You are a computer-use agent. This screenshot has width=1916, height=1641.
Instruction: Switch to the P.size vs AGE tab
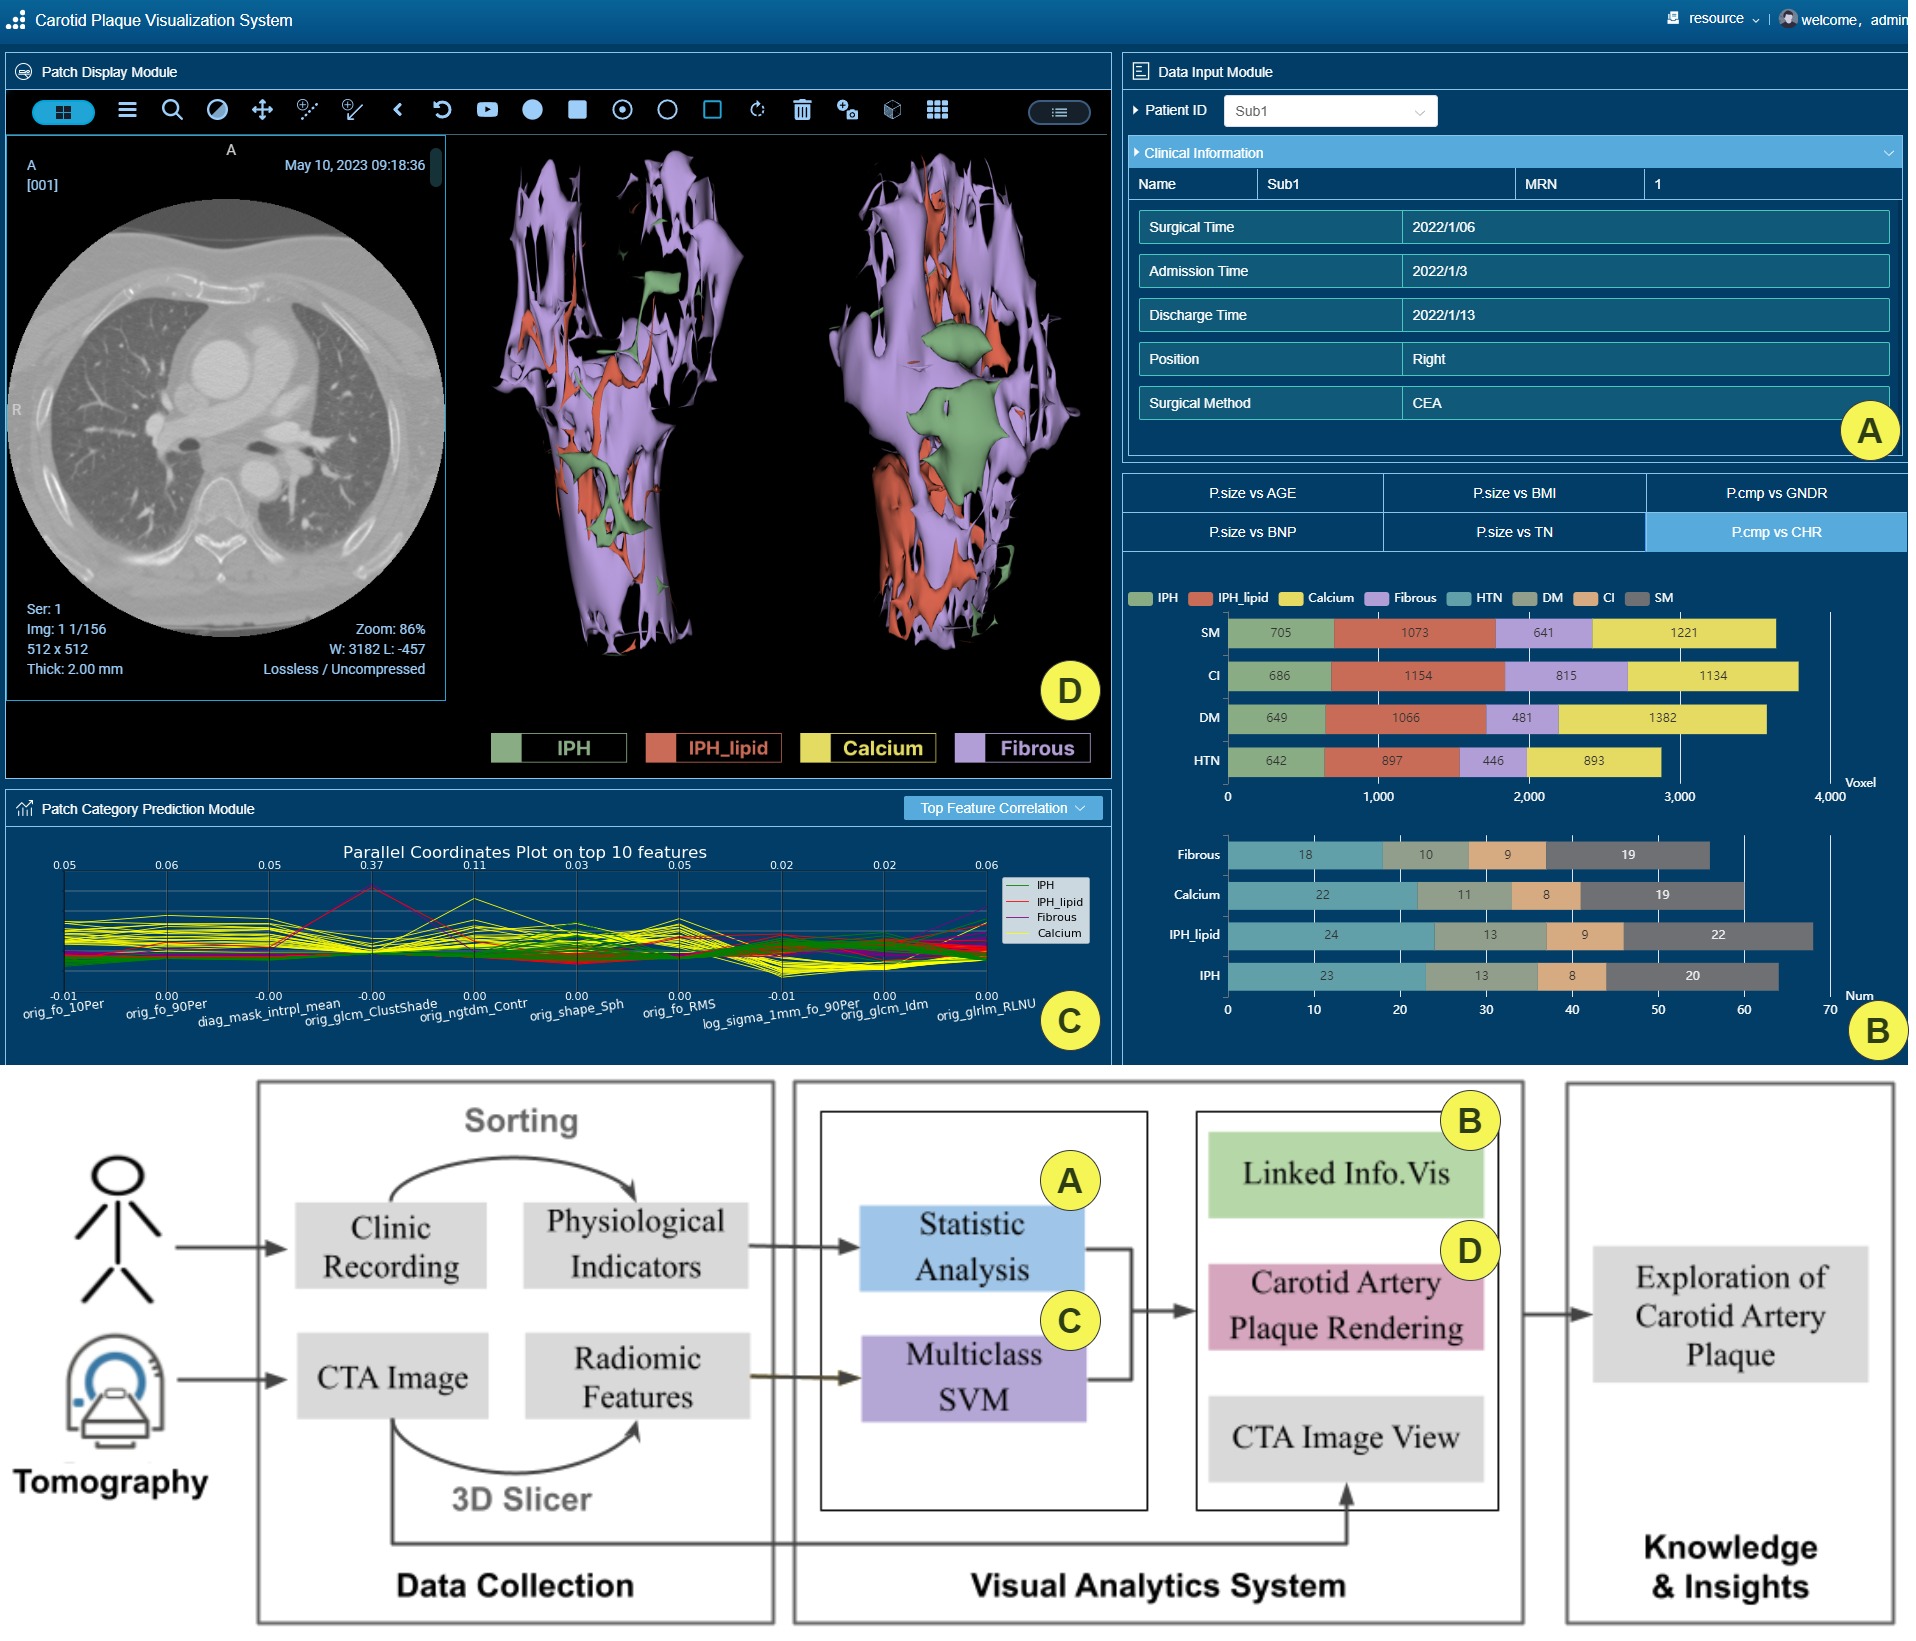(x=1252, y=493)
